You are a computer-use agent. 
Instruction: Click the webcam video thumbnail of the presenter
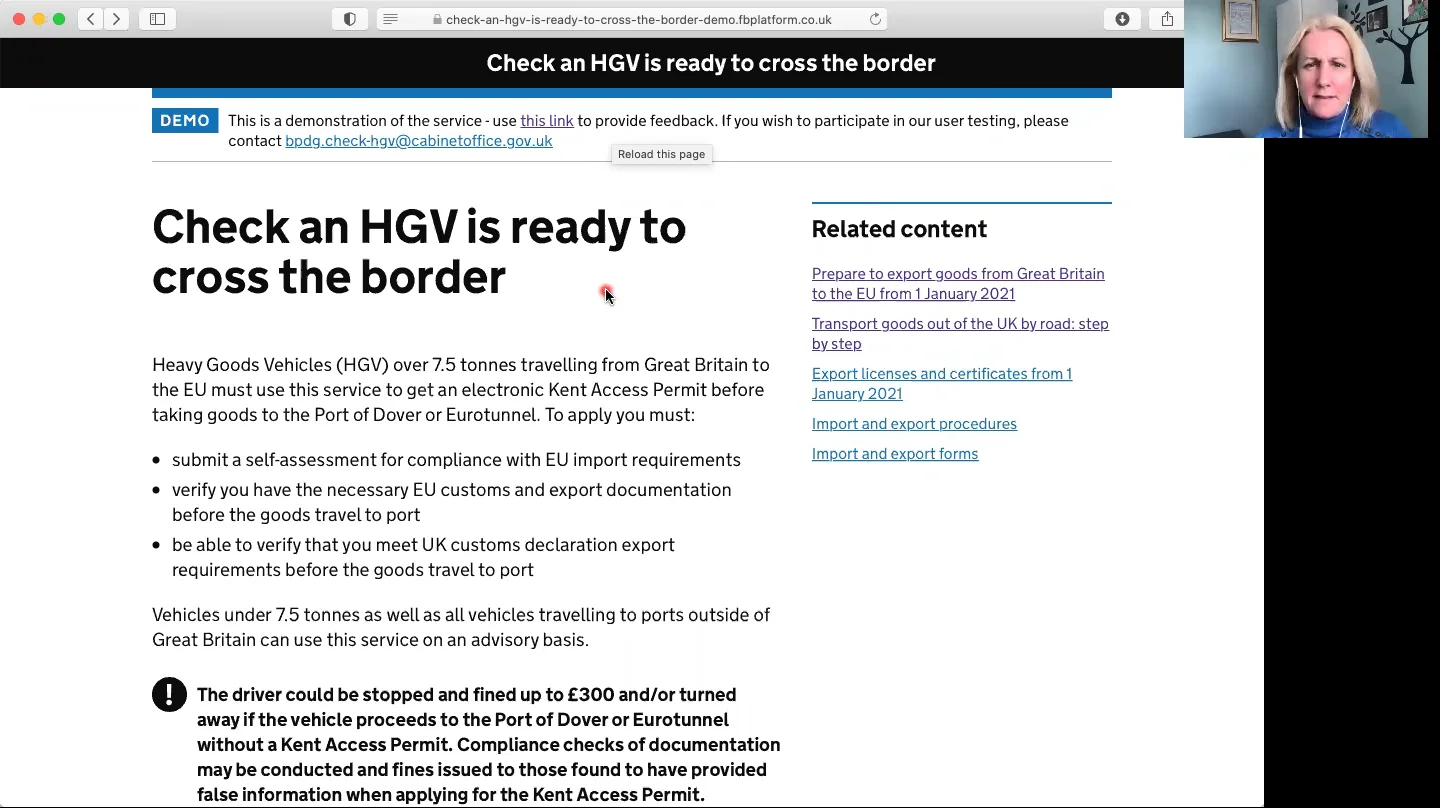[x=1306, y=69]
